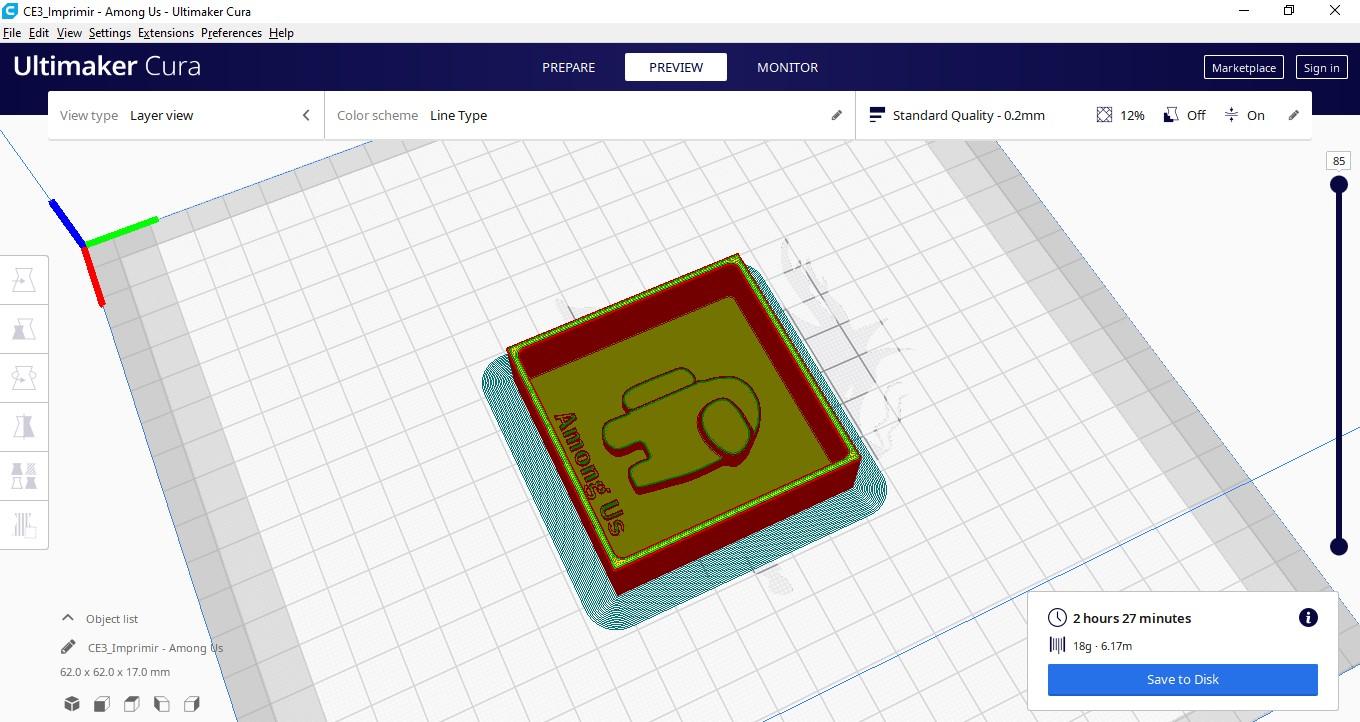
Task: Click the pencil icon next to object name
Action: 68,647
